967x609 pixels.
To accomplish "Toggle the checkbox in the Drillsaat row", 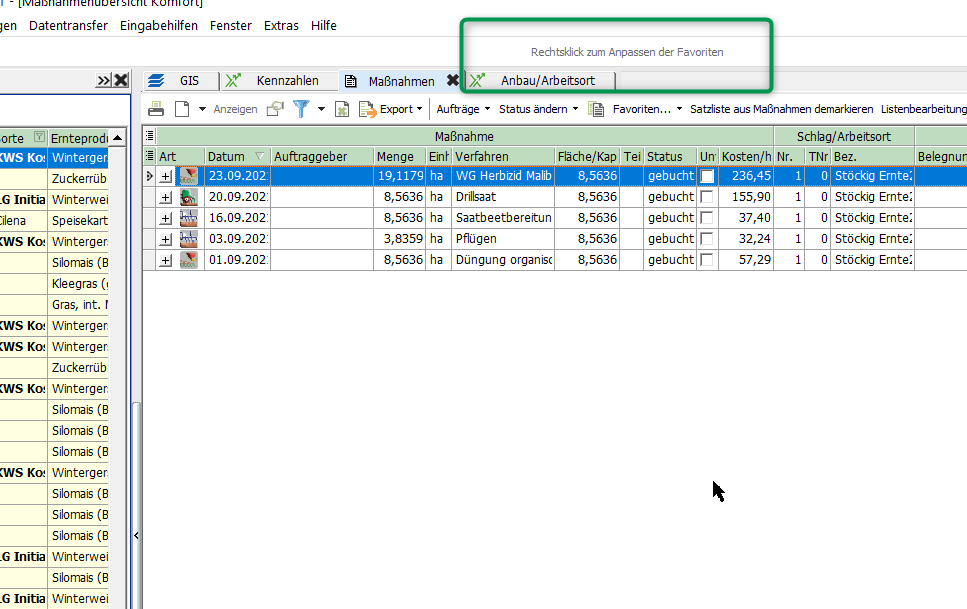I will tap(707, 197).
